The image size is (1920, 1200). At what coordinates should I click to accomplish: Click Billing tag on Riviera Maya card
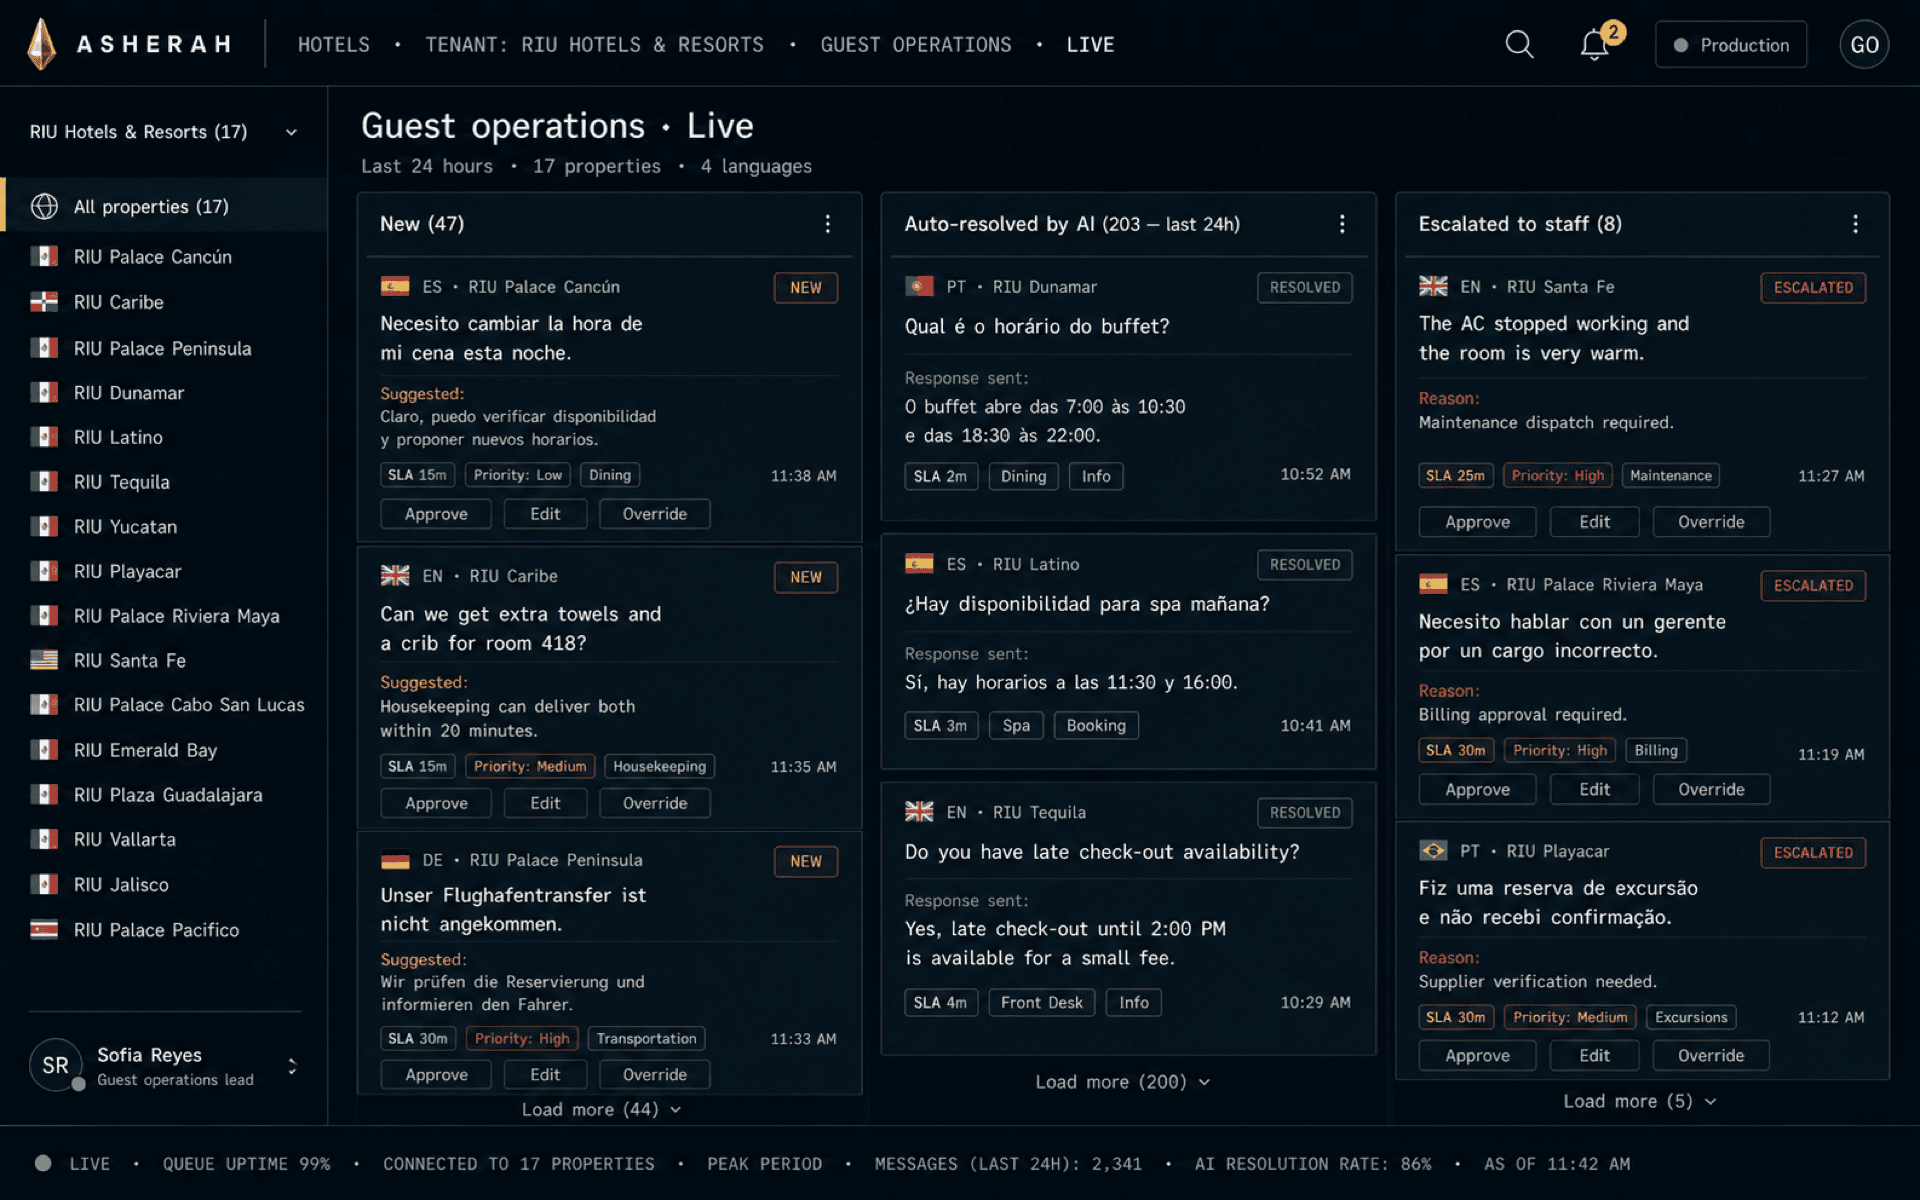(1656, 751)
